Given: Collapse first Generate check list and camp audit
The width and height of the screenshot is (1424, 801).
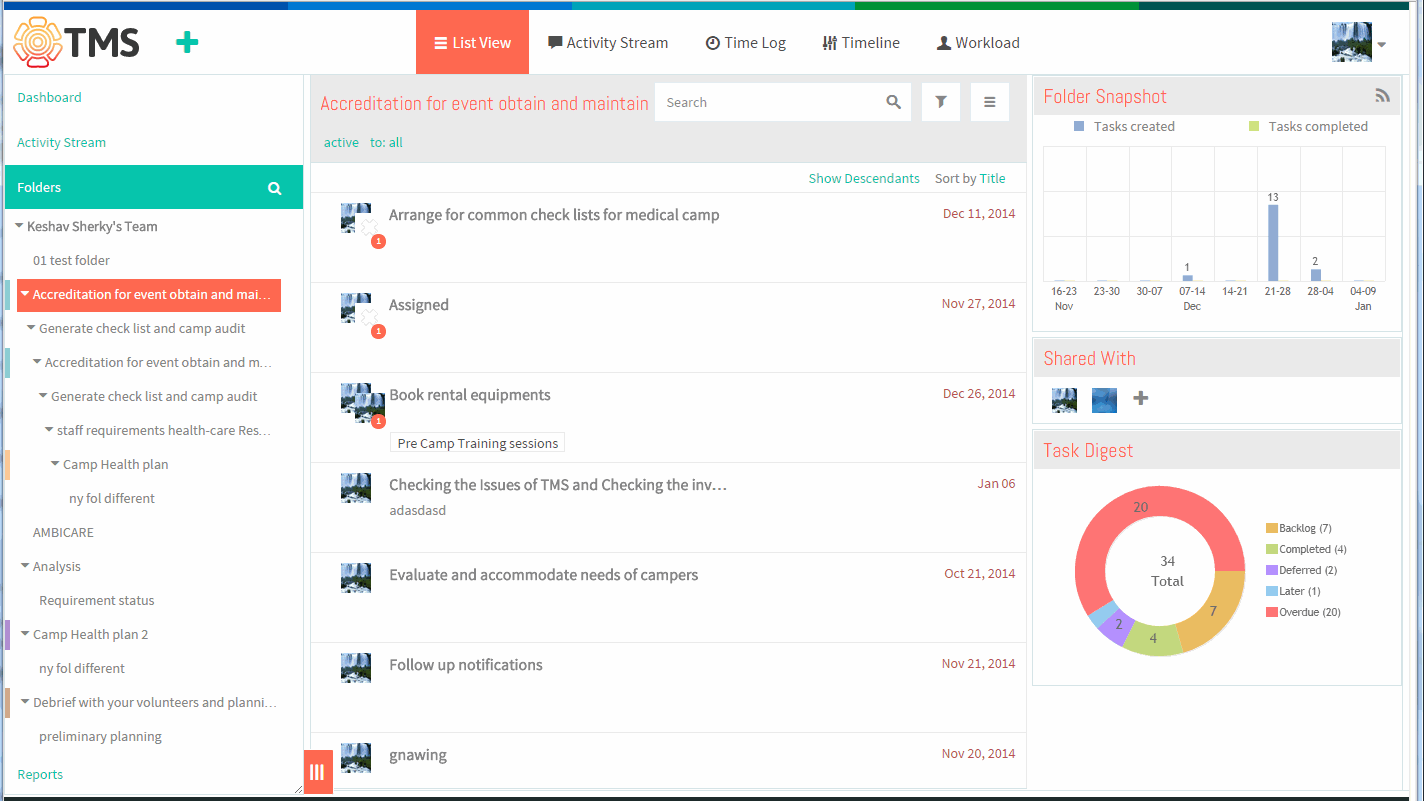Looking at the screenshot, I should (31, 328).
